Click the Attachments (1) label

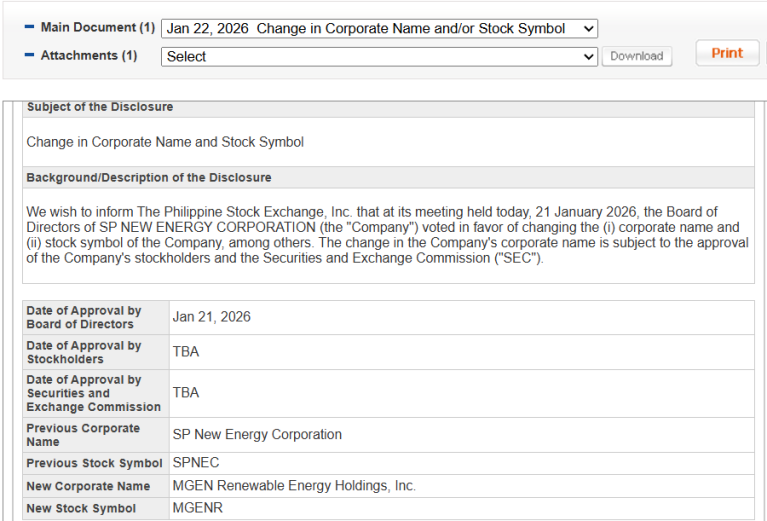point(89,56)
